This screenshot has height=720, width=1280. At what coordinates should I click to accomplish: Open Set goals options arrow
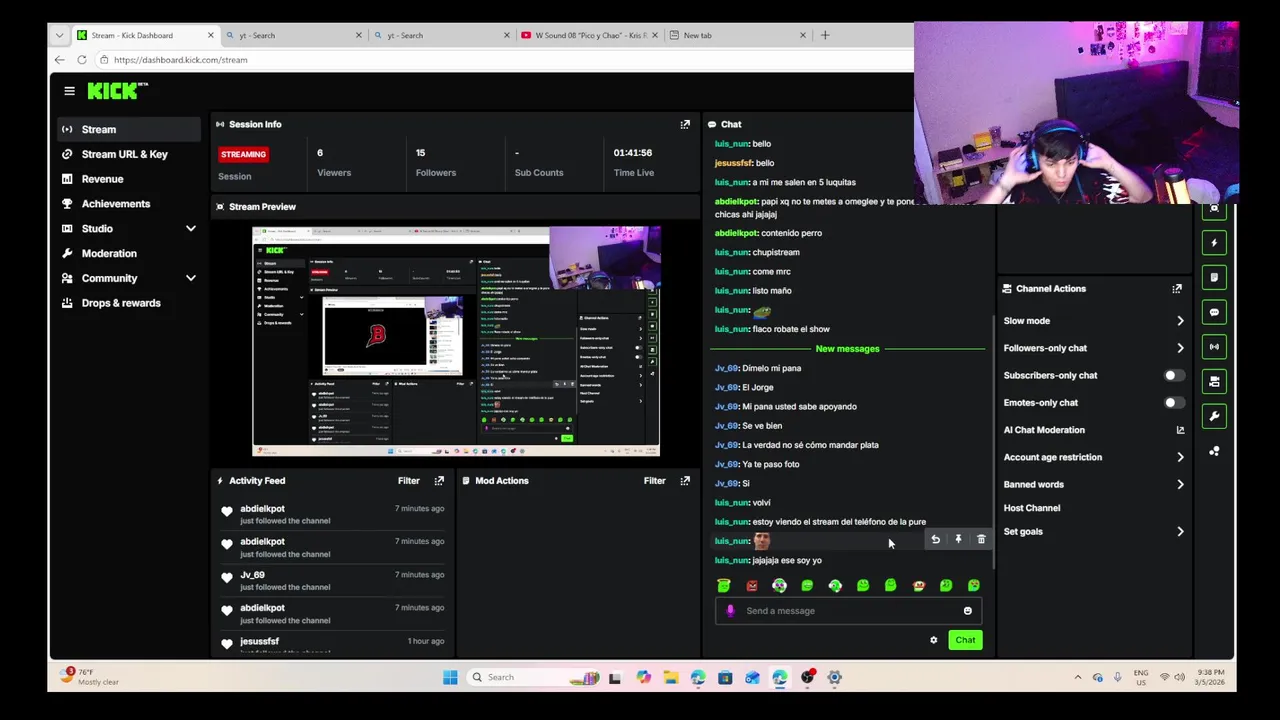(1180, 532)
